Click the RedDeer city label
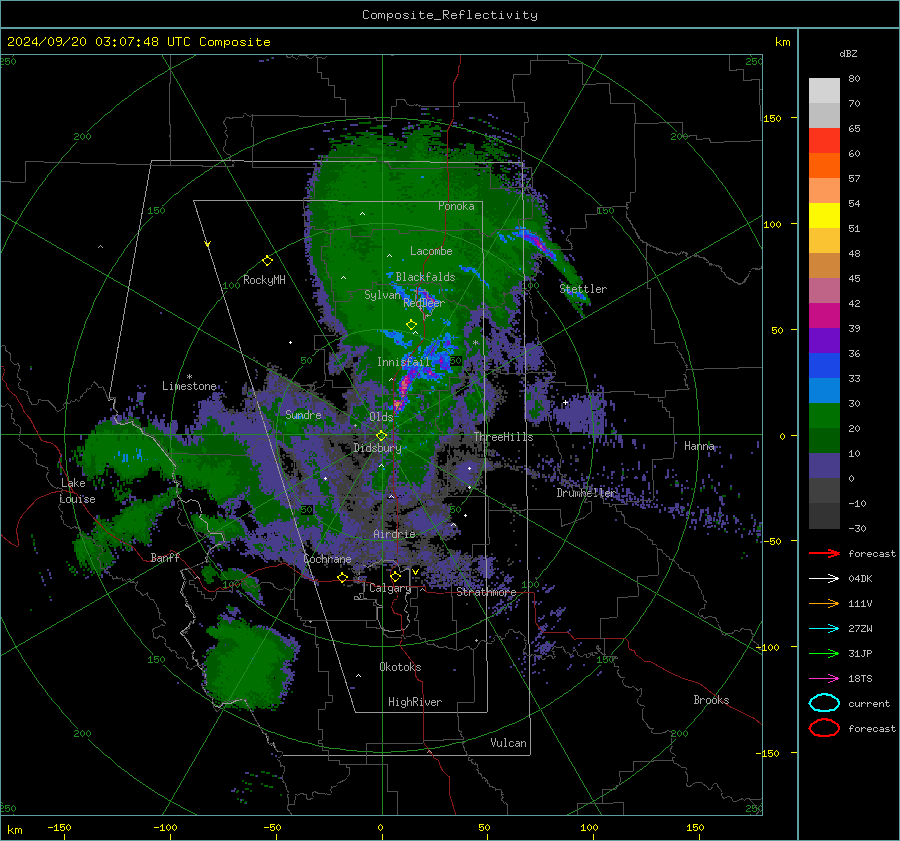 (424, 303)
